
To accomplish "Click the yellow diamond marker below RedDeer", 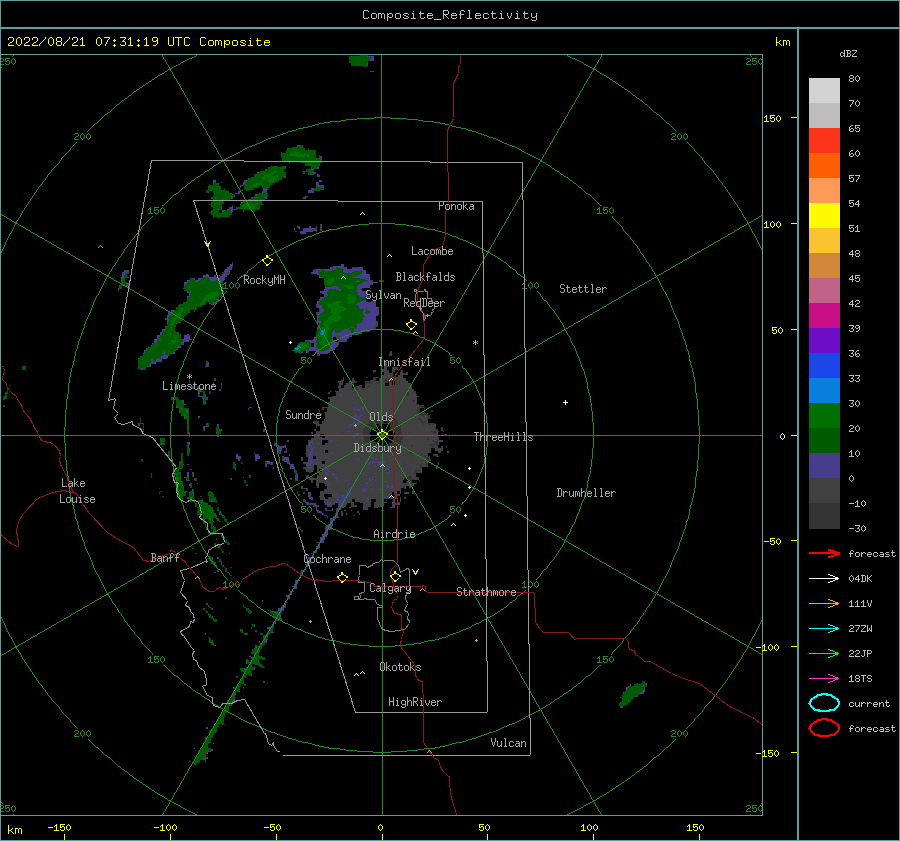I will pos(411,325).
